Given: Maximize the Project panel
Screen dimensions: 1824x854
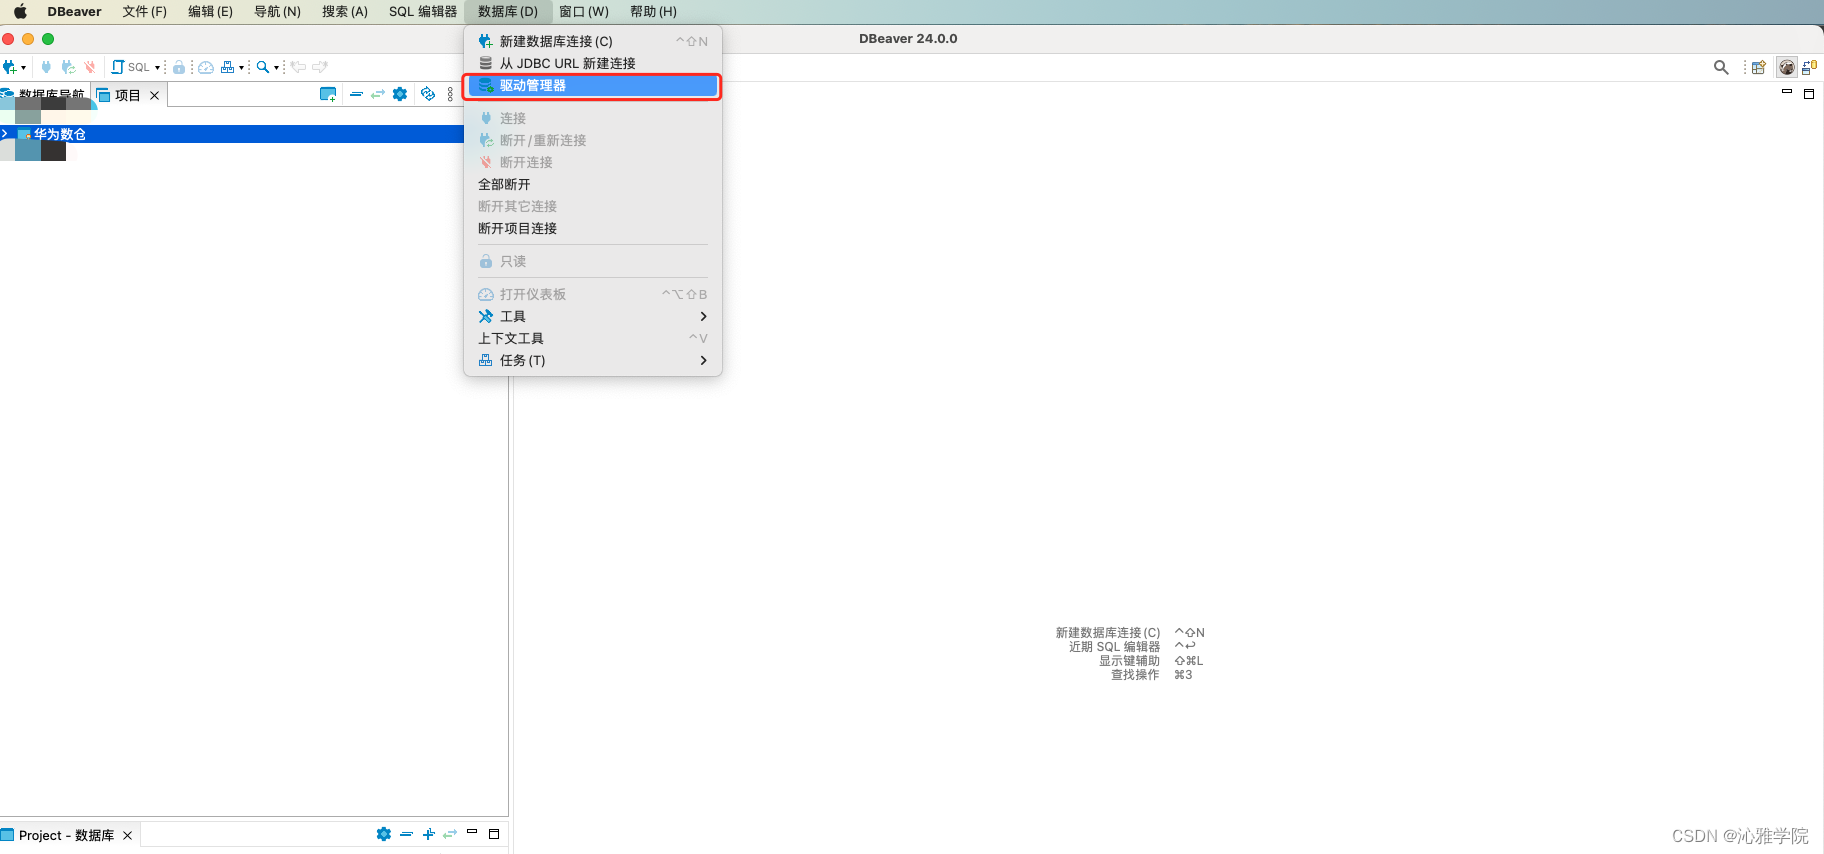Looking at the screenshot, I should pyautogui.click(x=494, y=834).
